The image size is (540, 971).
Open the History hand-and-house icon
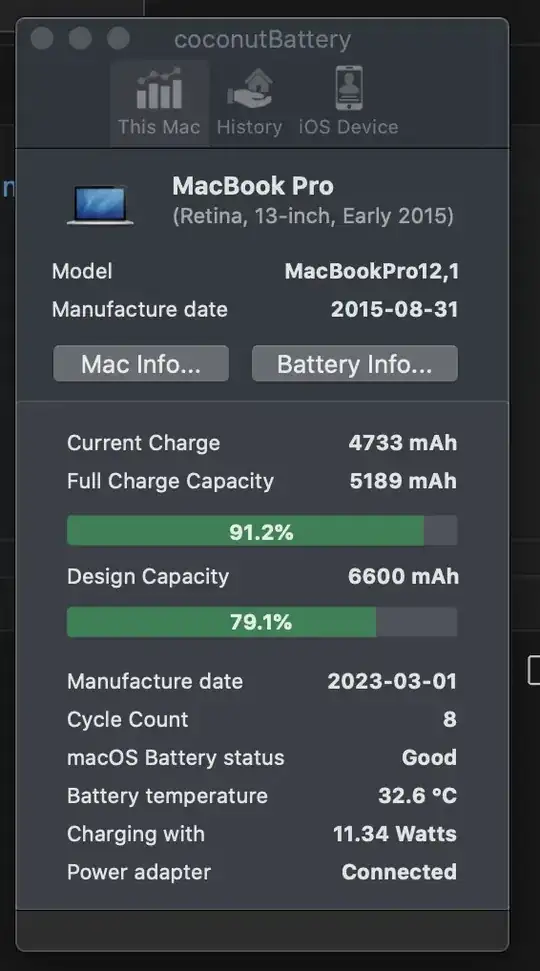tap(249, 89)
